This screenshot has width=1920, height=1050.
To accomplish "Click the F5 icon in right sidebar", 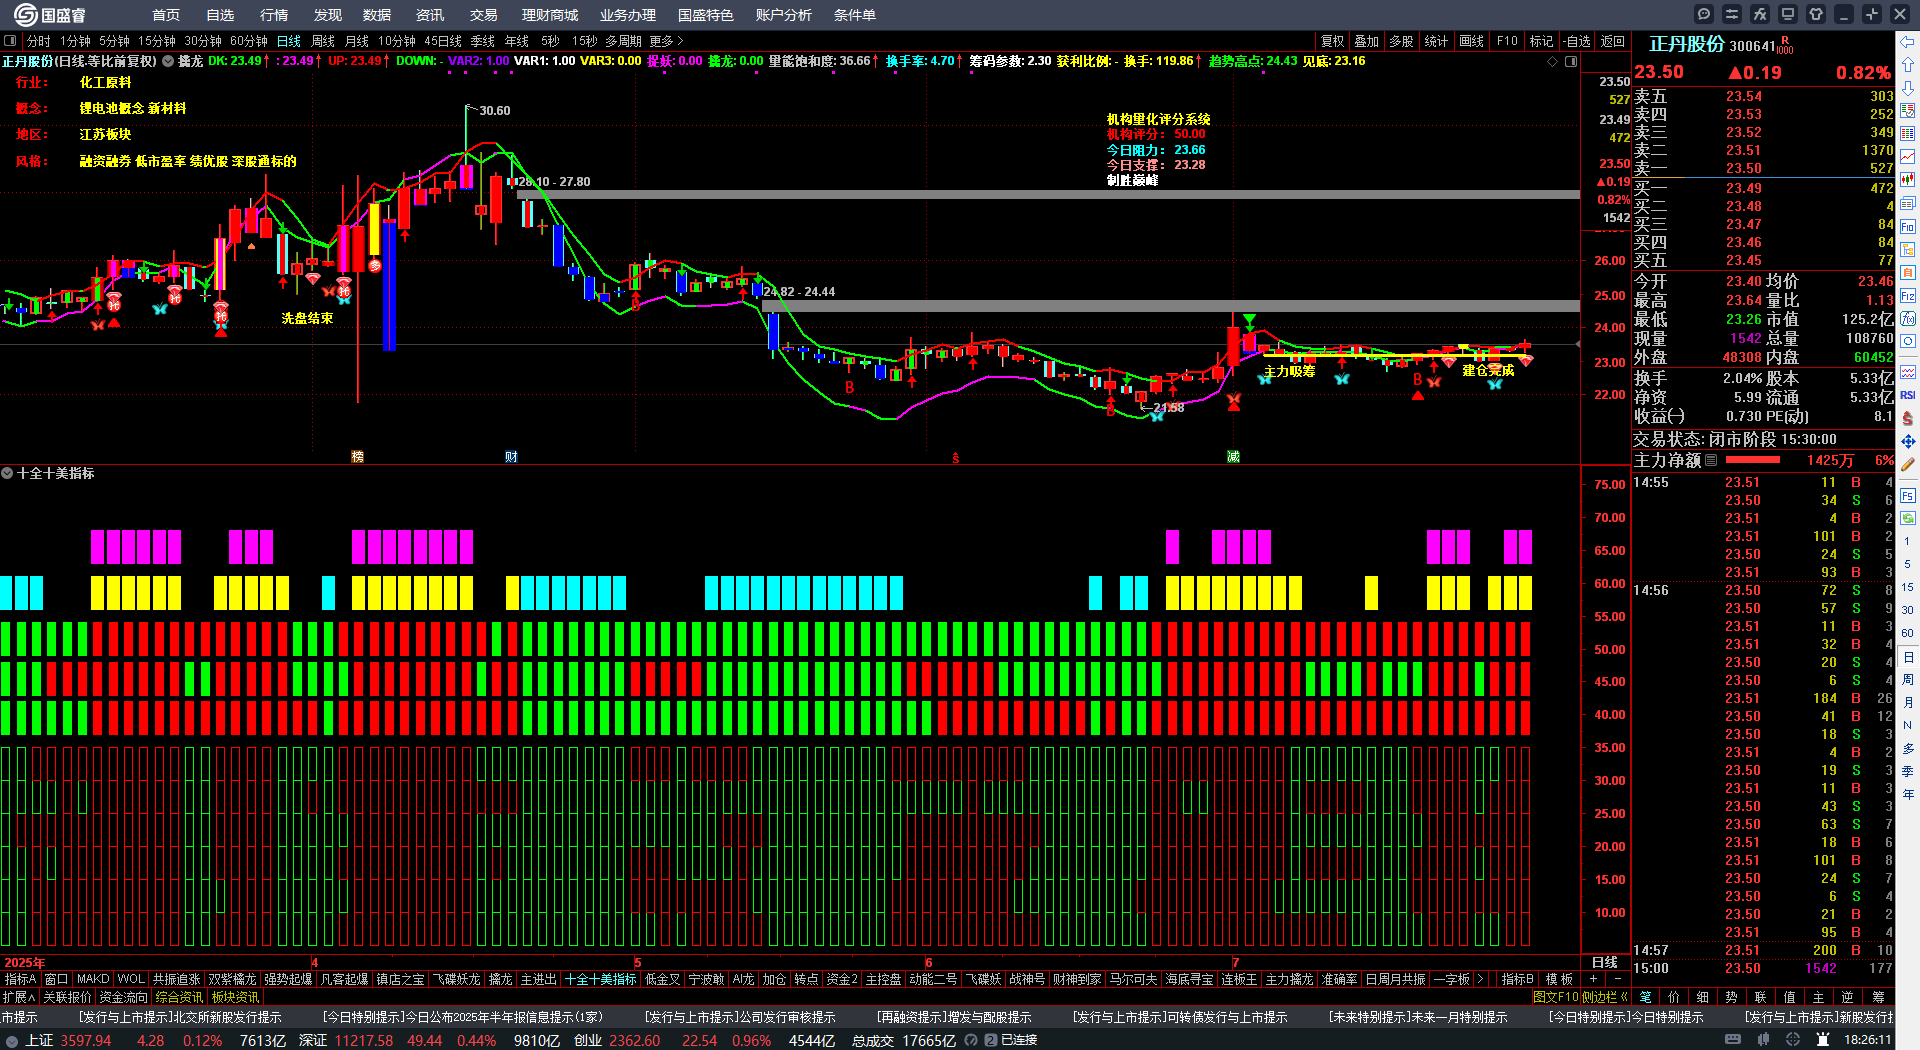I will point(1908,495).
